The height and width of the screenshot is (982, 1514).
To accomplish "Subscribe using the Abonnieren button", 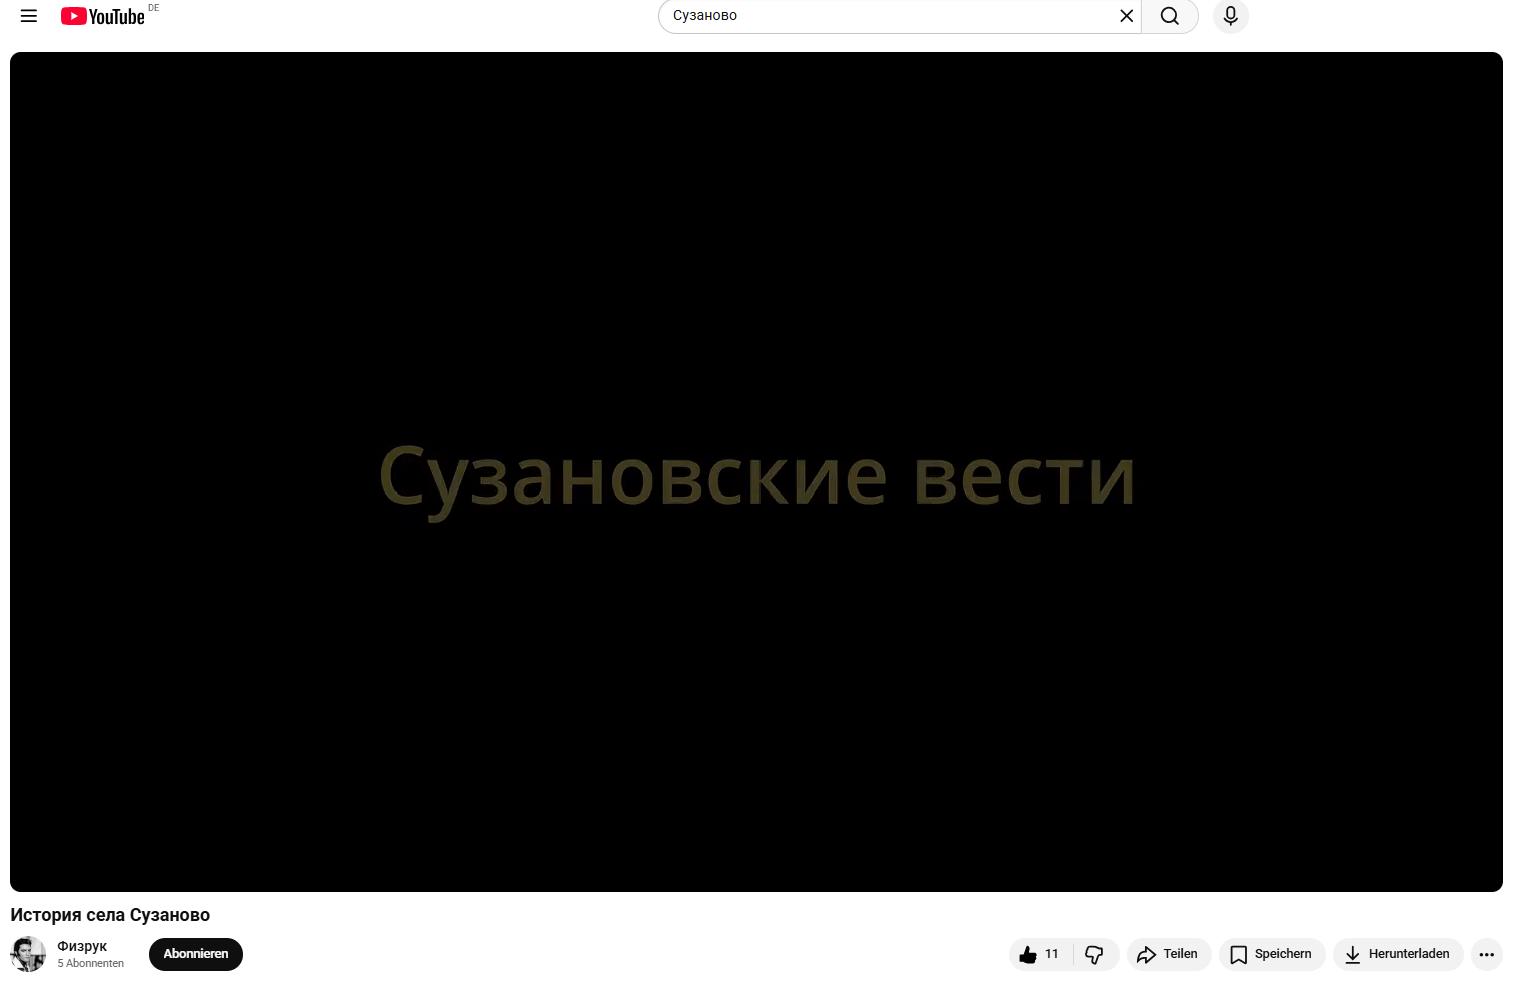I will [x=196, y=954].
